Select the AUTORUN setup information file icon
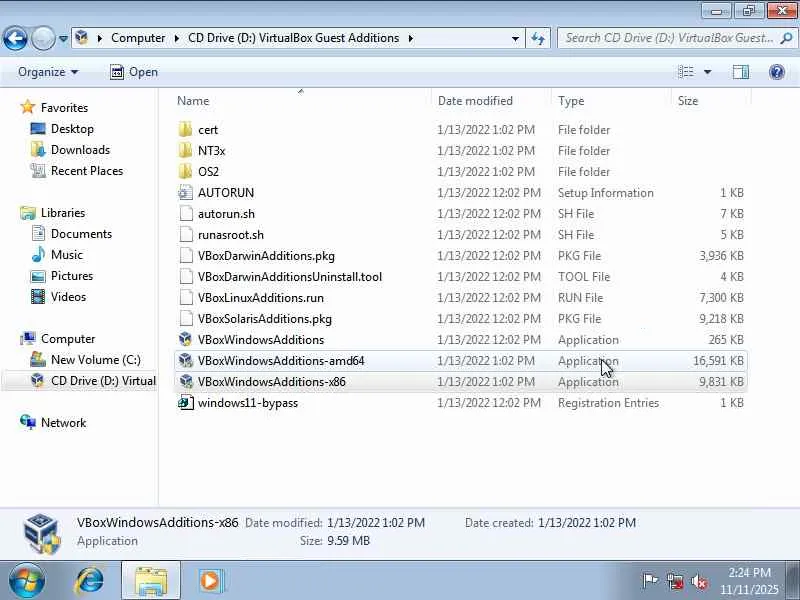This screenshot has height=600, width=800. (x=186, y=192)
